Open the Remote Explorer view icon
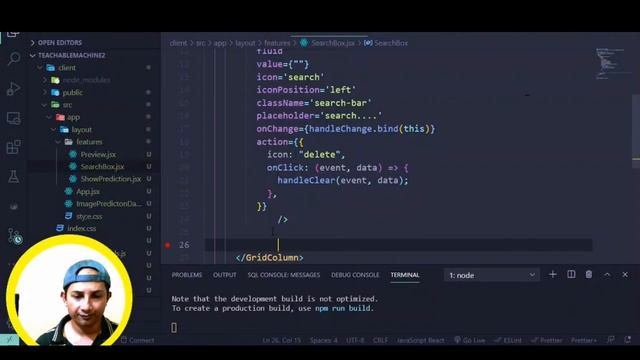Viewport: 640px width, 360px height. [13, 118]
